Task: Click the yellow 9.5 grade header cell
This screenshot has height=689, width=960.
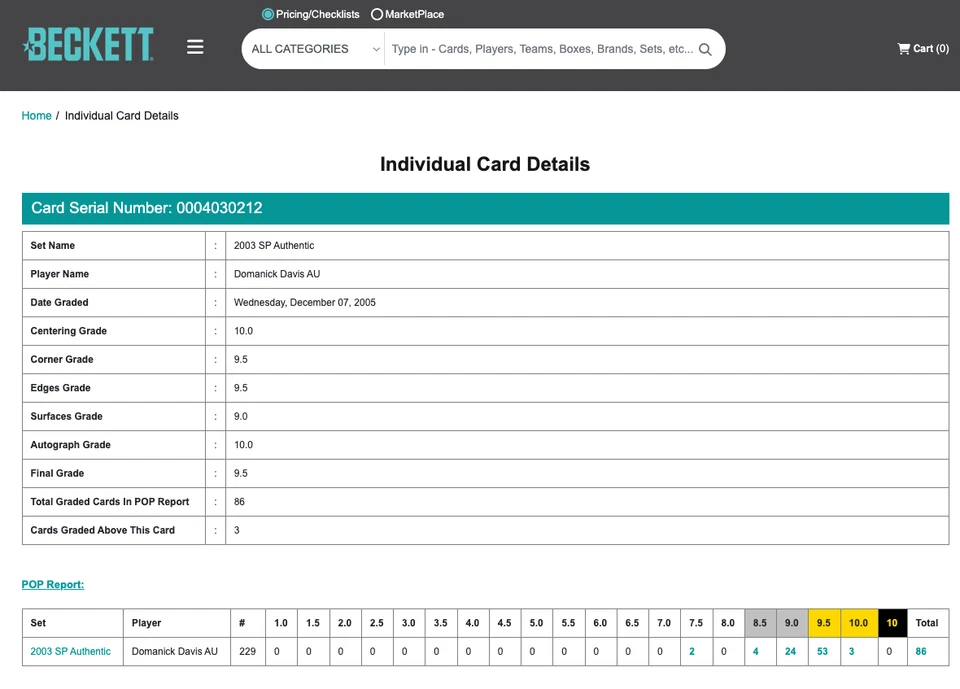Action: [824, 623]
